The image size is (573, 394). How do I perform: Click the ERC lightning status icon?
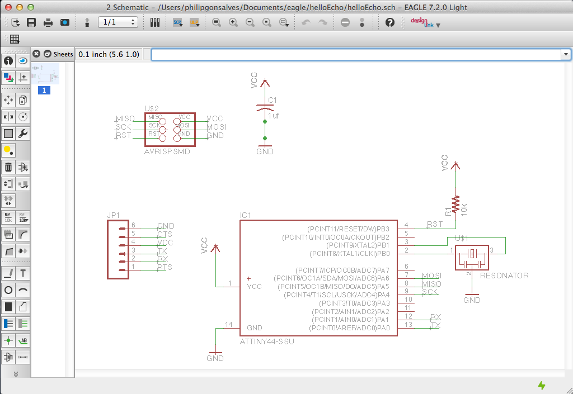[542, 385]
